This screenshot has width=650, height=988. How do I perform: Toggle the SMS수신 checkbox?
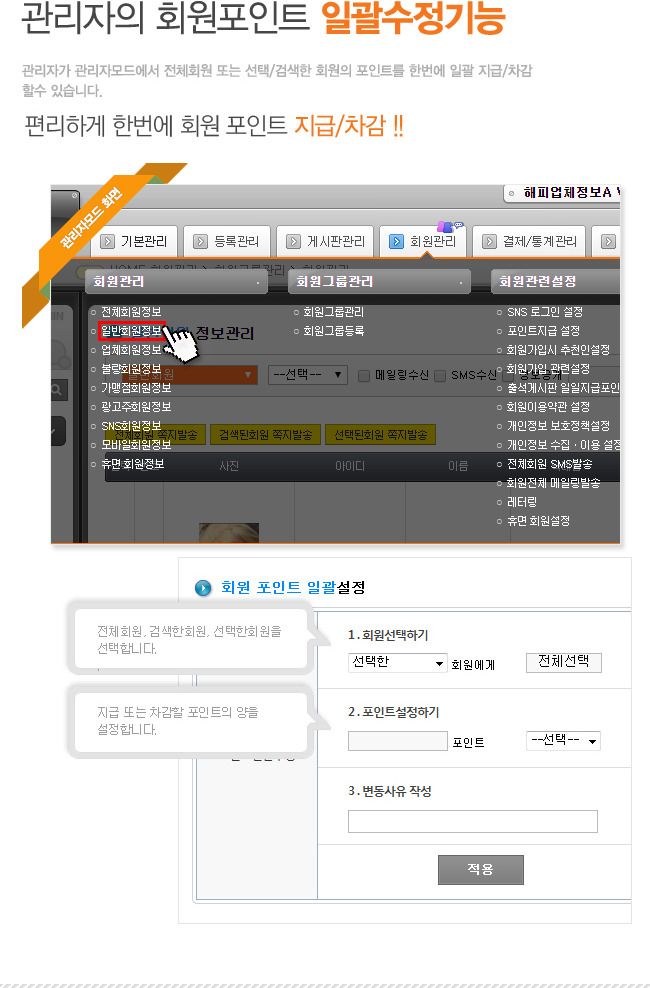(x=440, y=376)
